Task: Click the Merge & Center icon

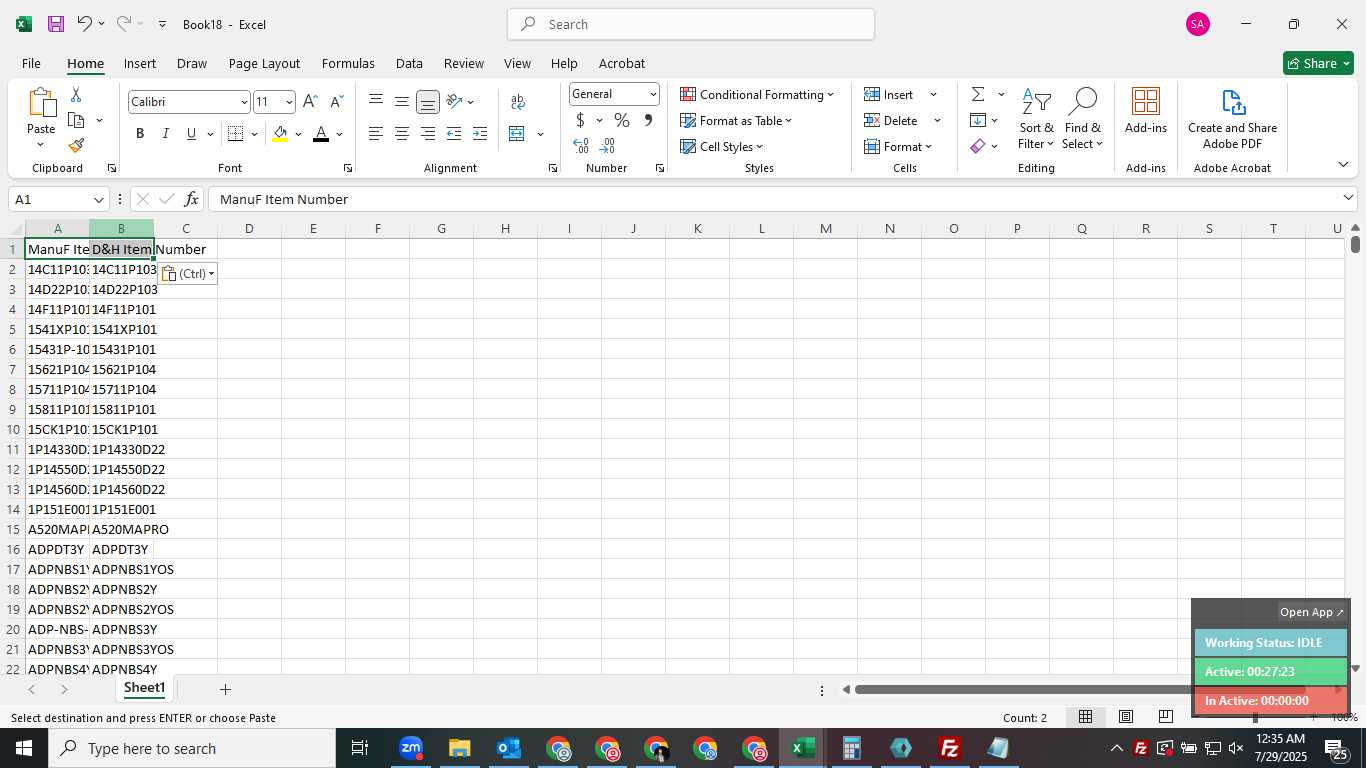Action: click(x=517, y=134)
